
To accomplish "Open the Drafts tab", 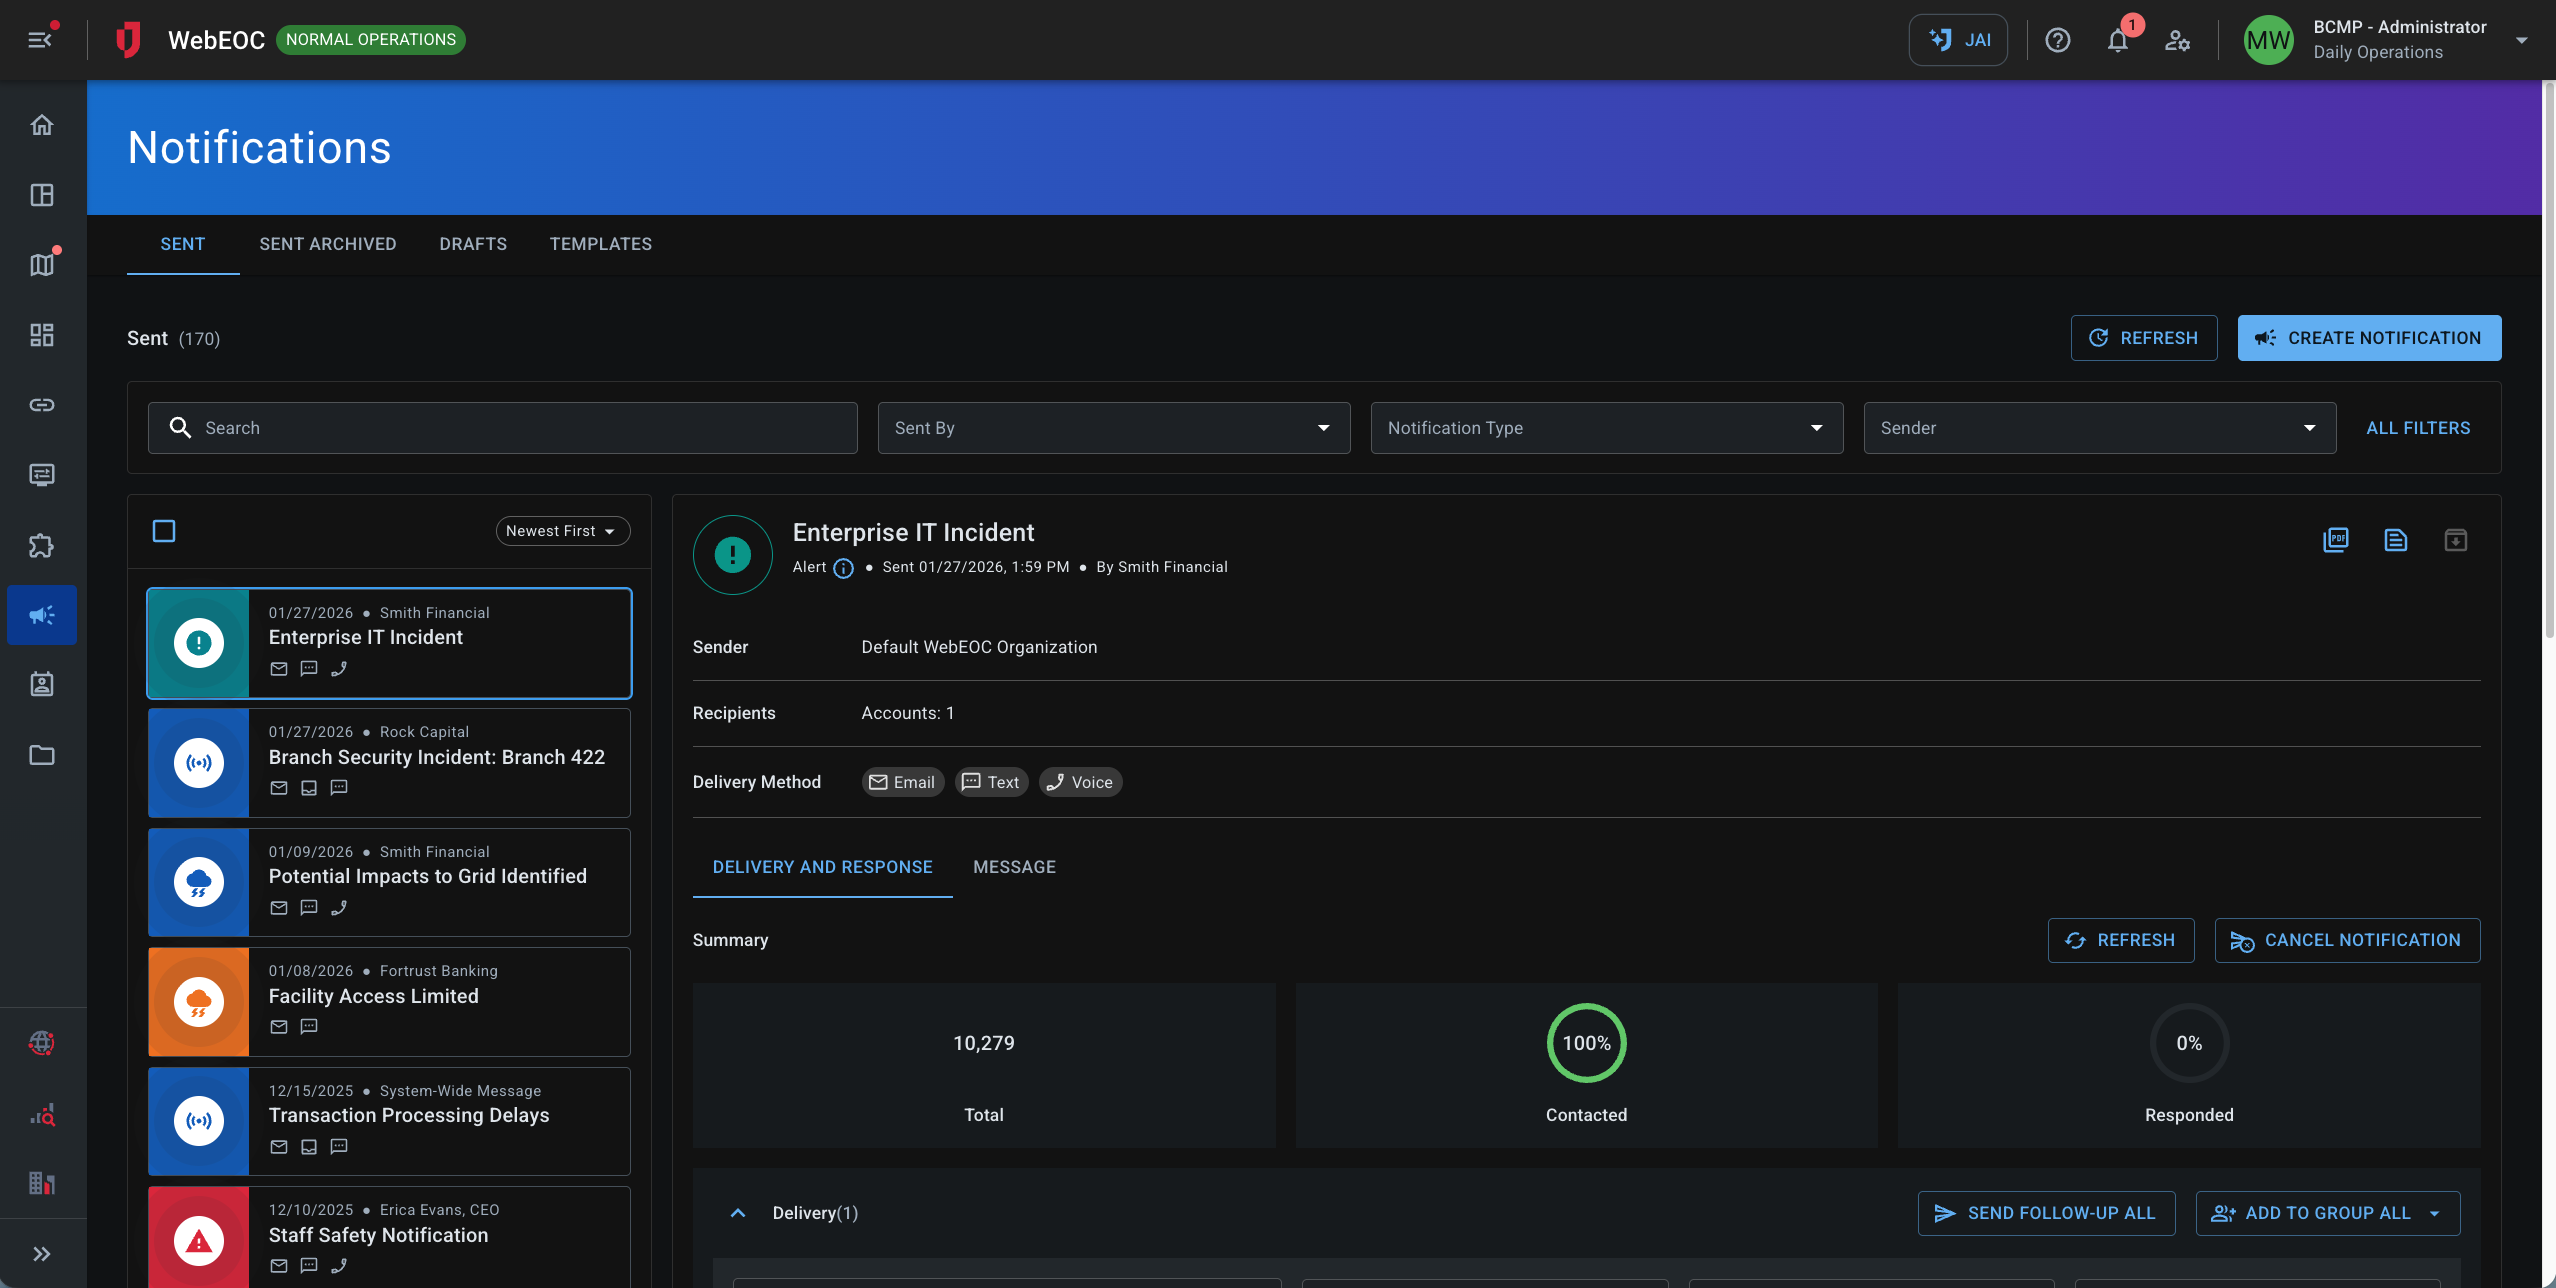I will [473, 244].
